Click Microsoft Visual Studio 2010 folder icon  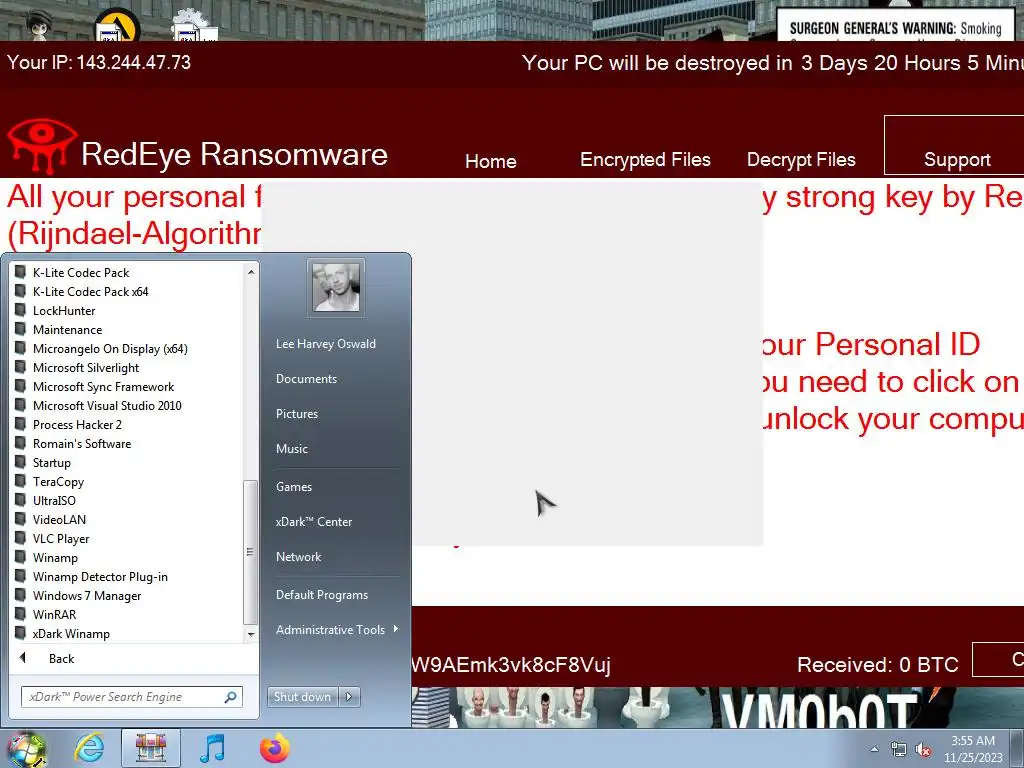20,405
